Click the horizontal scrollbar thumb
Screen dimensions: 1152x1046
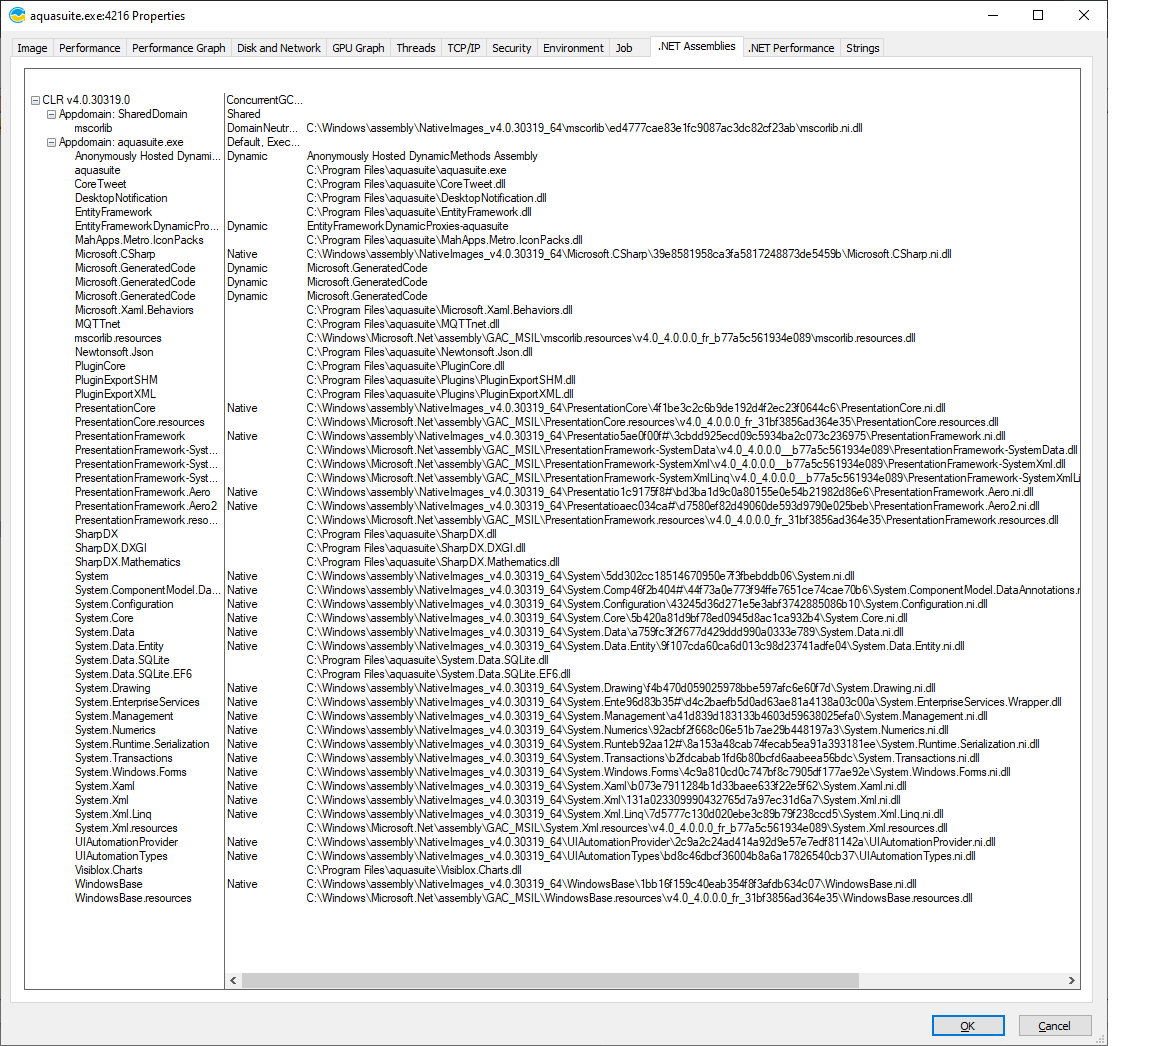click(x=550, y=981)
